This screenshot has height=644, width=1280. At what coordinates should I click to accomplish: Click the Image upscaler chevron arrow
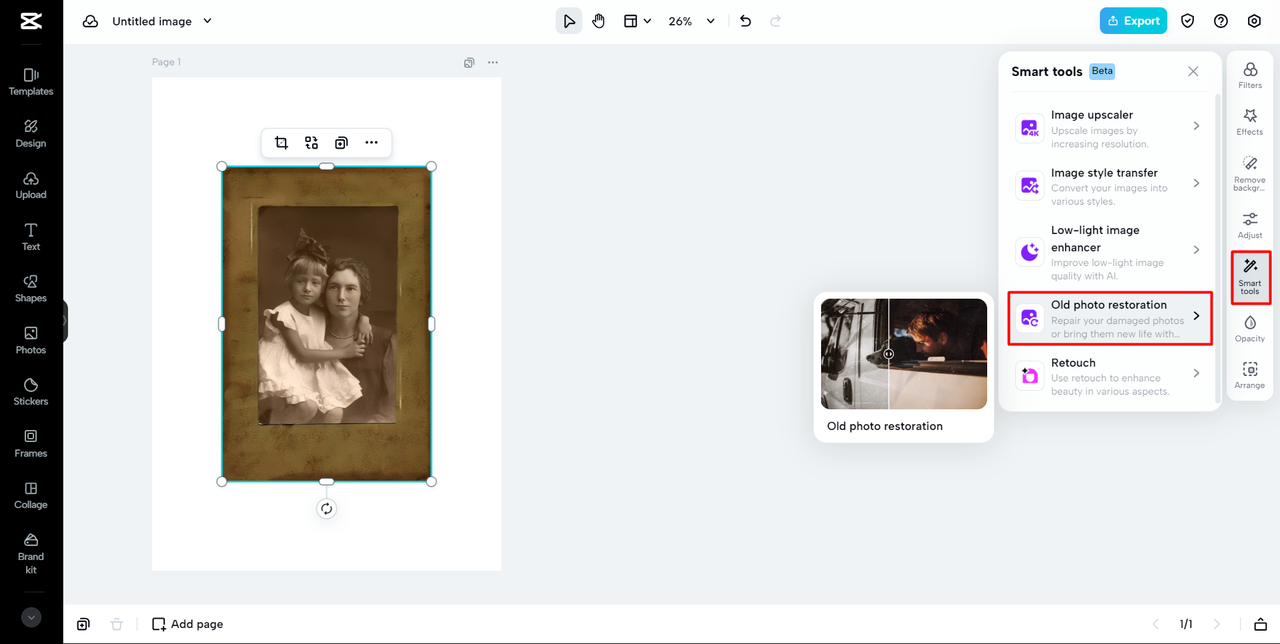tap(1196, 126)
